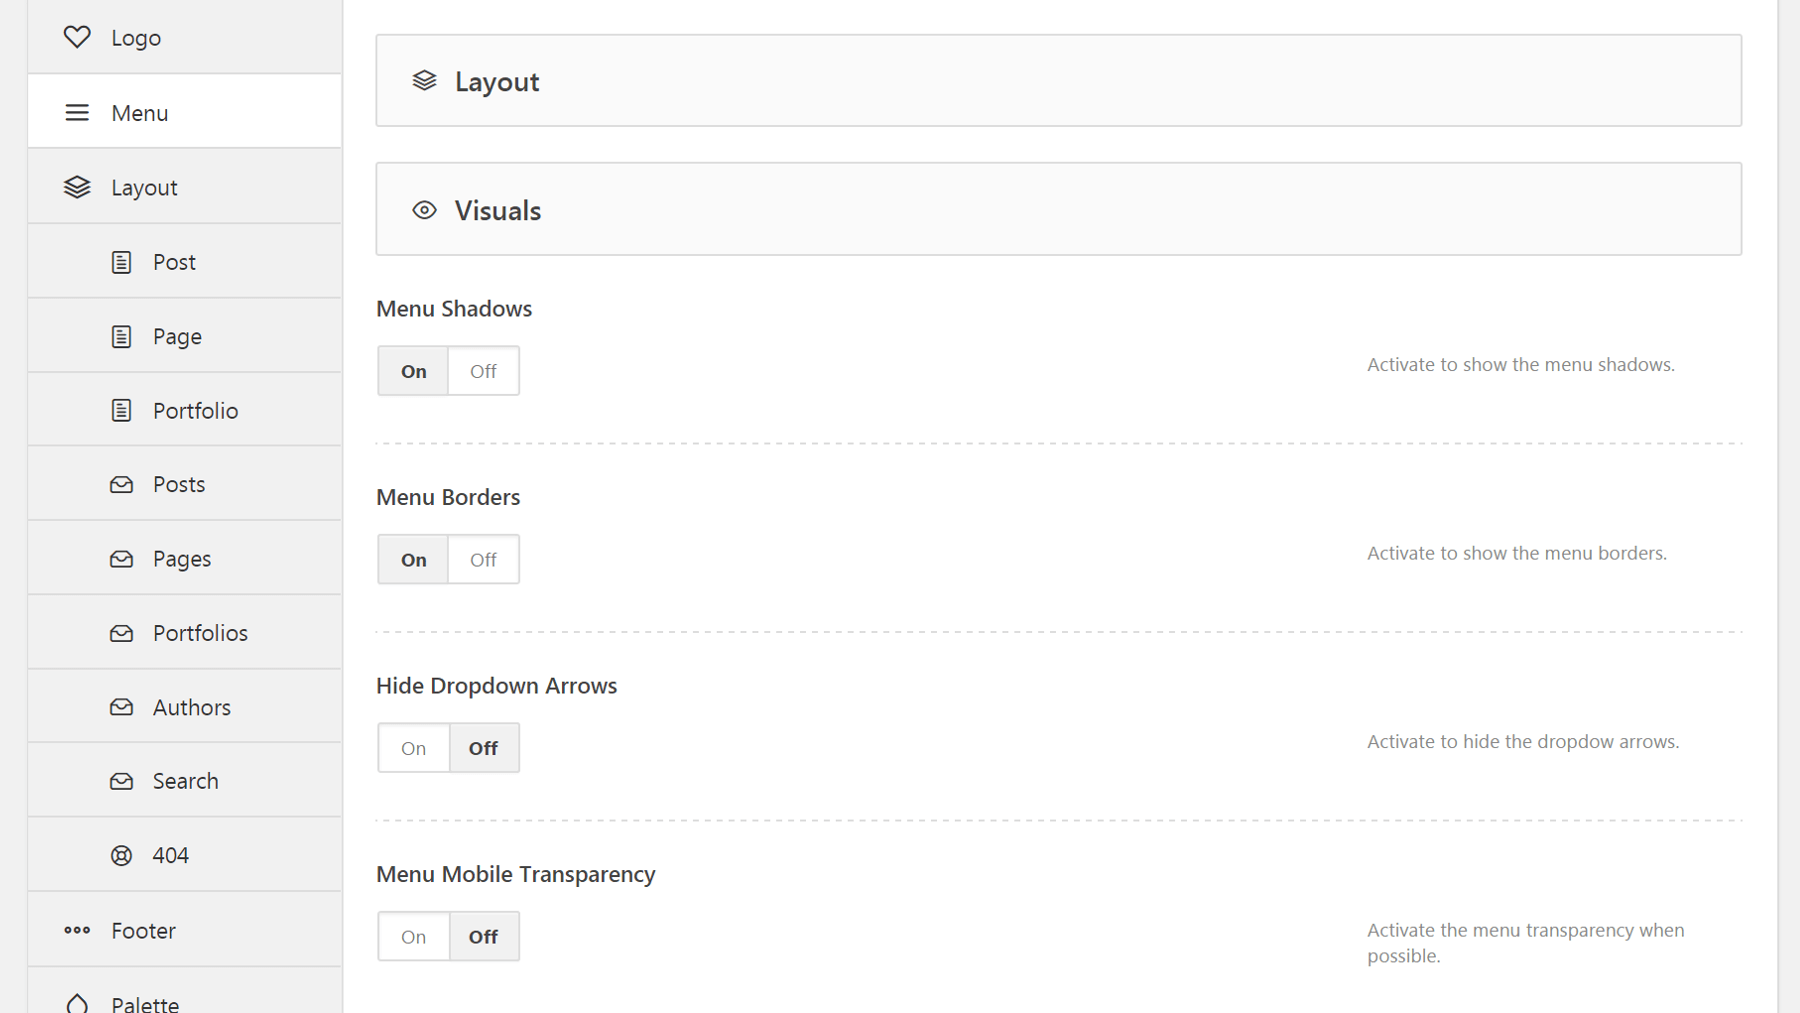Expand the Layout section panel
The image size is (1800, 1013).
tap(1058, 81)
